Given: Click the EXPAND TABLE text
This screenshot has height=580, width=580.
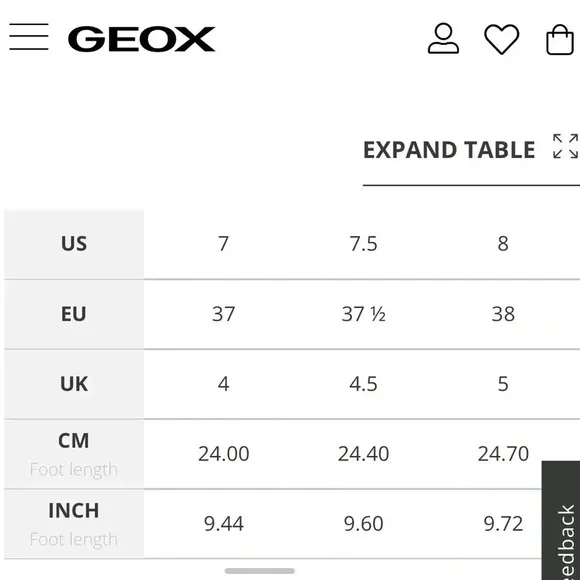Looking at the screenshot, I should click(x=449, y=150).
